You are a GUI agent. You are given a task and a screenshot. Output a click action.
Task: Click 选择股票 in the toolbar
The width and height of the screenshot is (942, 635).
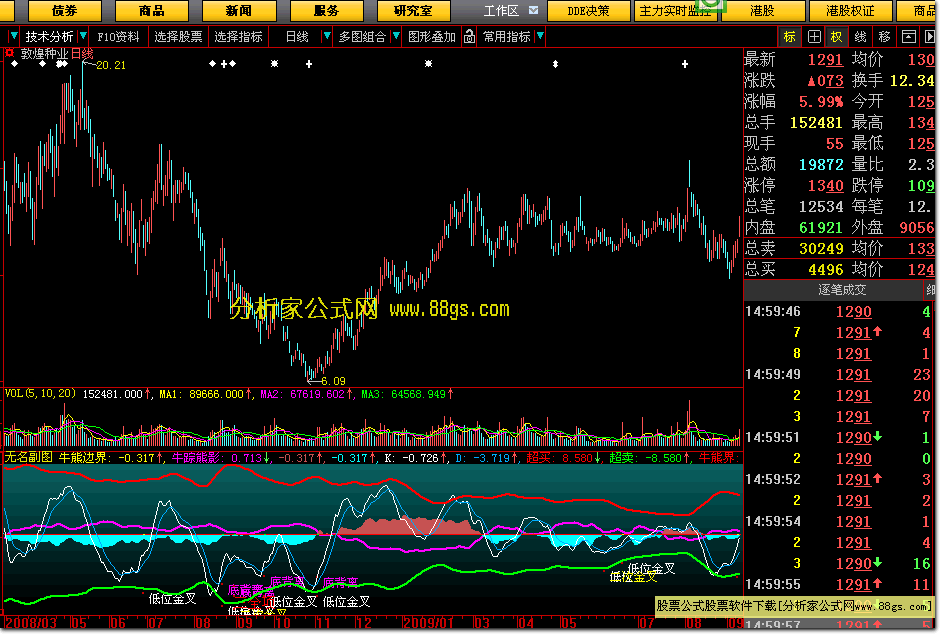pos(178,37)
